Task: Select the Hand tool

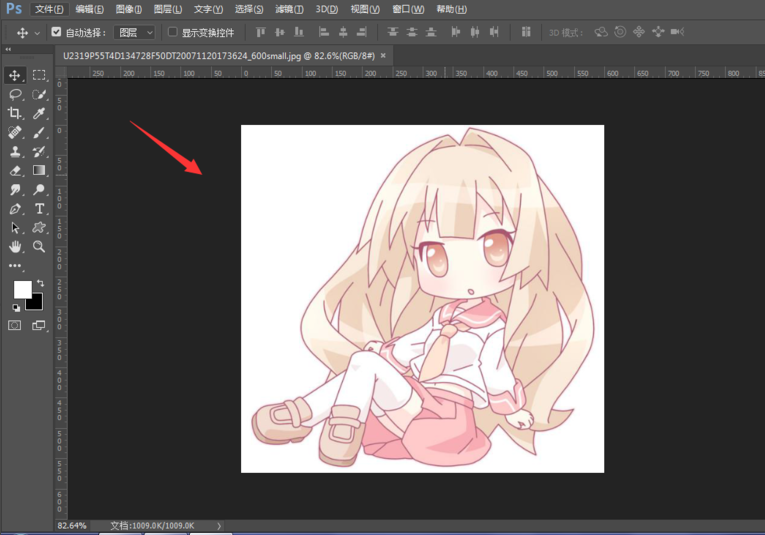Action: point(15,246)
